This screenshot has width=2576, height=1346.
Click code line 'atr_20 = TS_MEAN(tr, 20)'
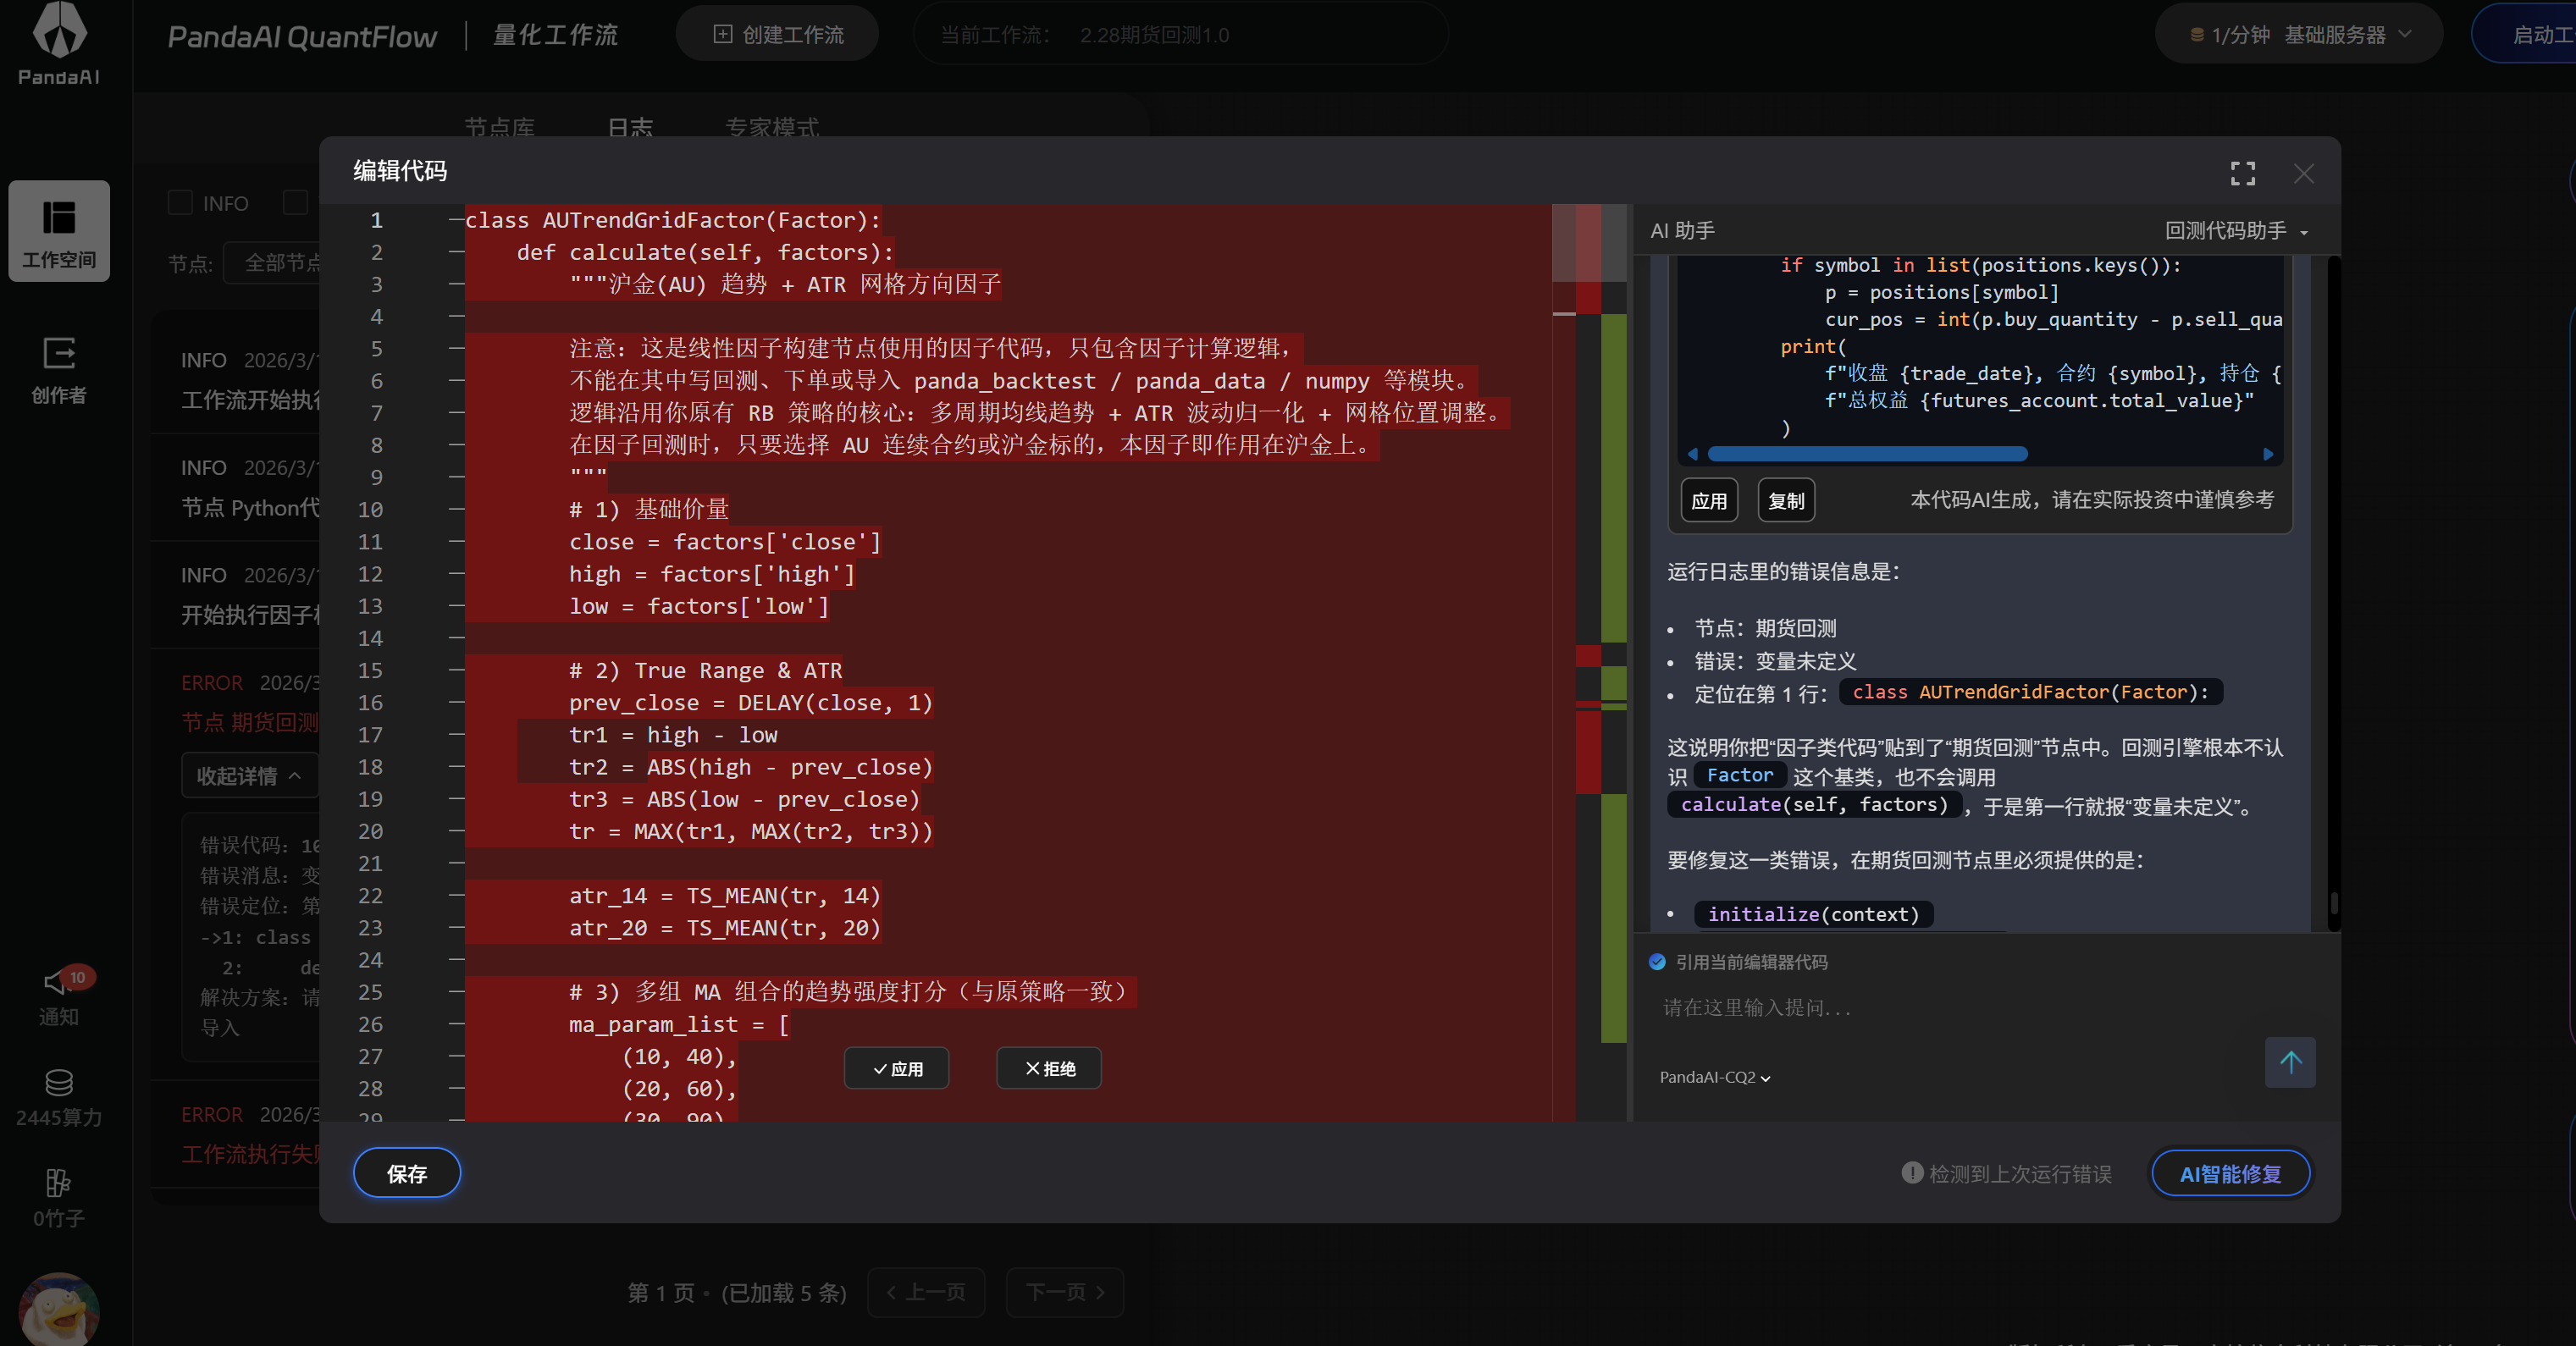pos(725,928)
